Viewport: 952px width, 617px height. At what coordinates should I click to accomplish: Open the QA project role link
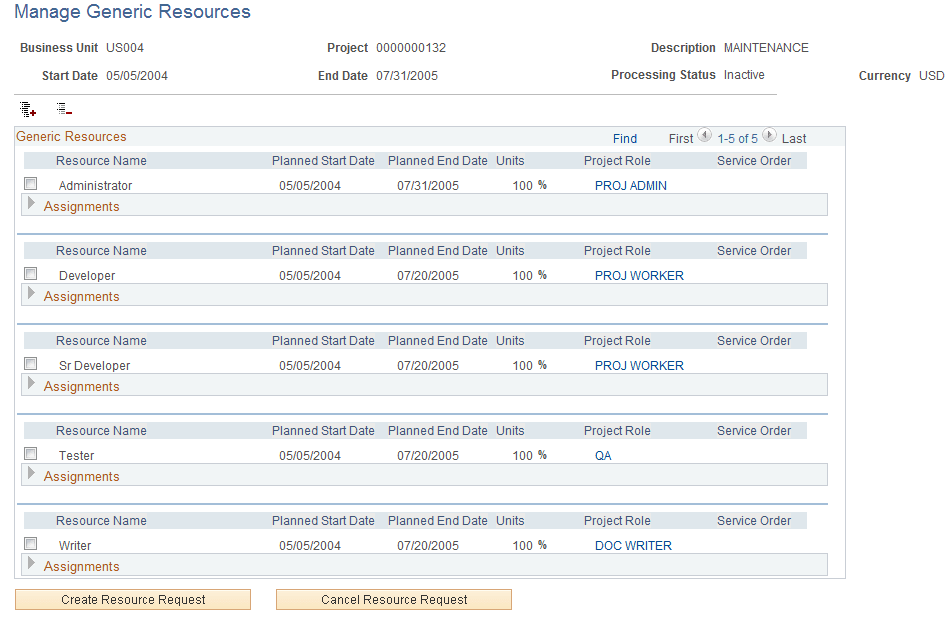(x=603, y=455)
